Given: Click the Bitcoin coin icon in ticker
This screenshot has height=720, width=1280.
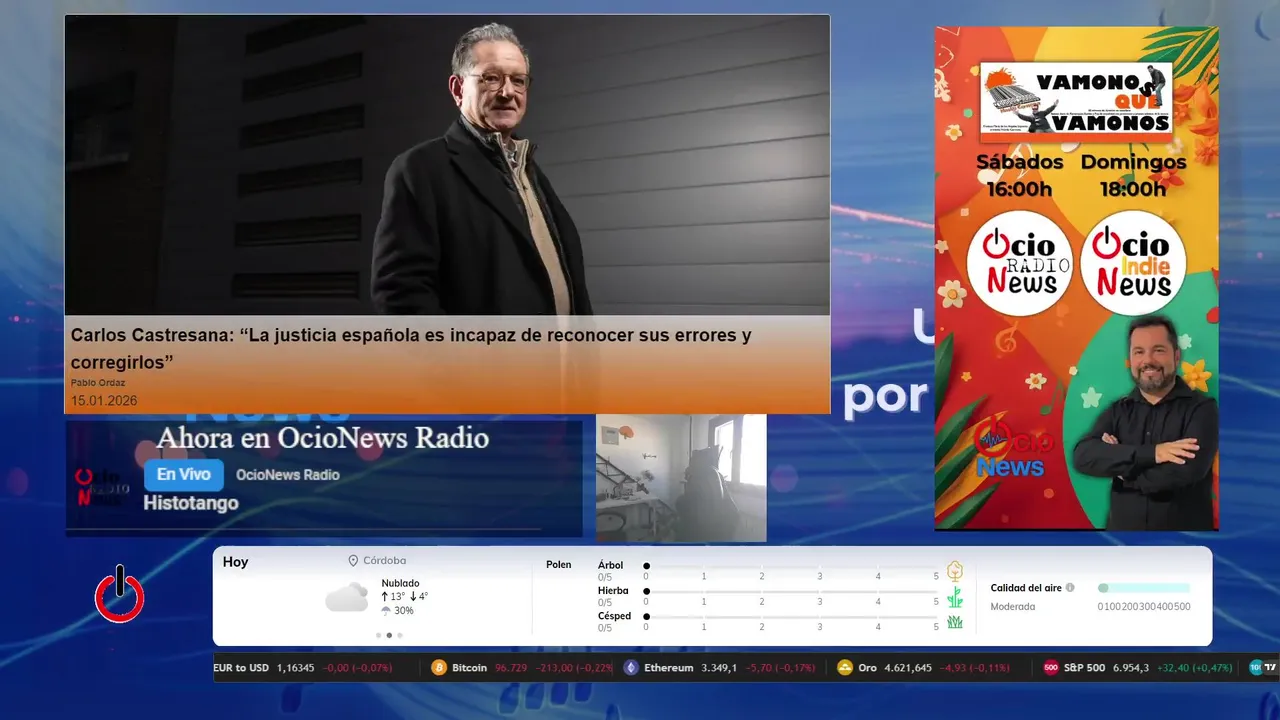Looking at the screenshot, I should tap(439, 668).
